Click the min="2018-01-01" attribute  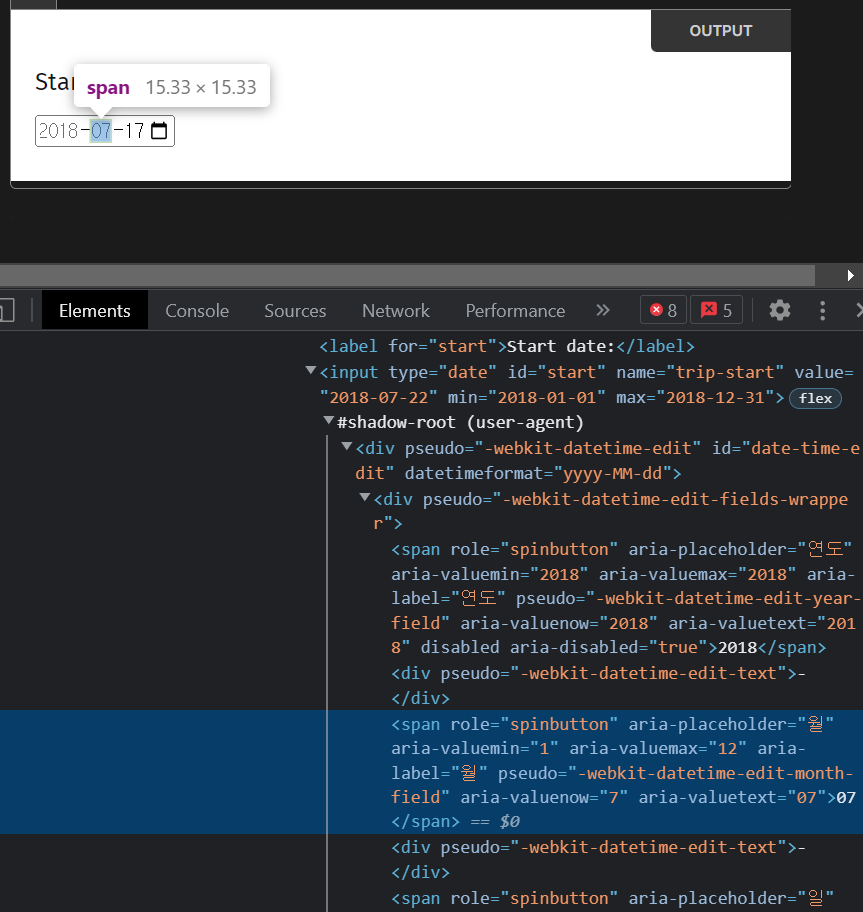[x=526, y=398]
